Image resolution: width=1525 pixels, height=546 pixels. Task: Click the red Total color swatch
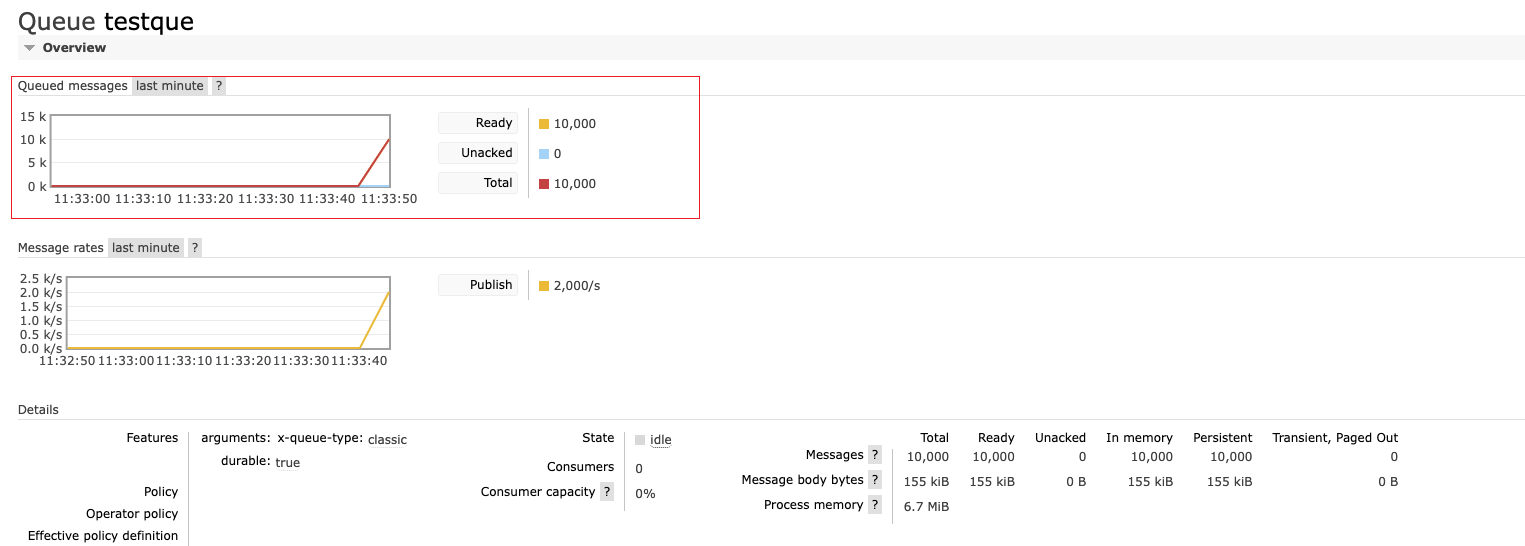pos(544,184)
